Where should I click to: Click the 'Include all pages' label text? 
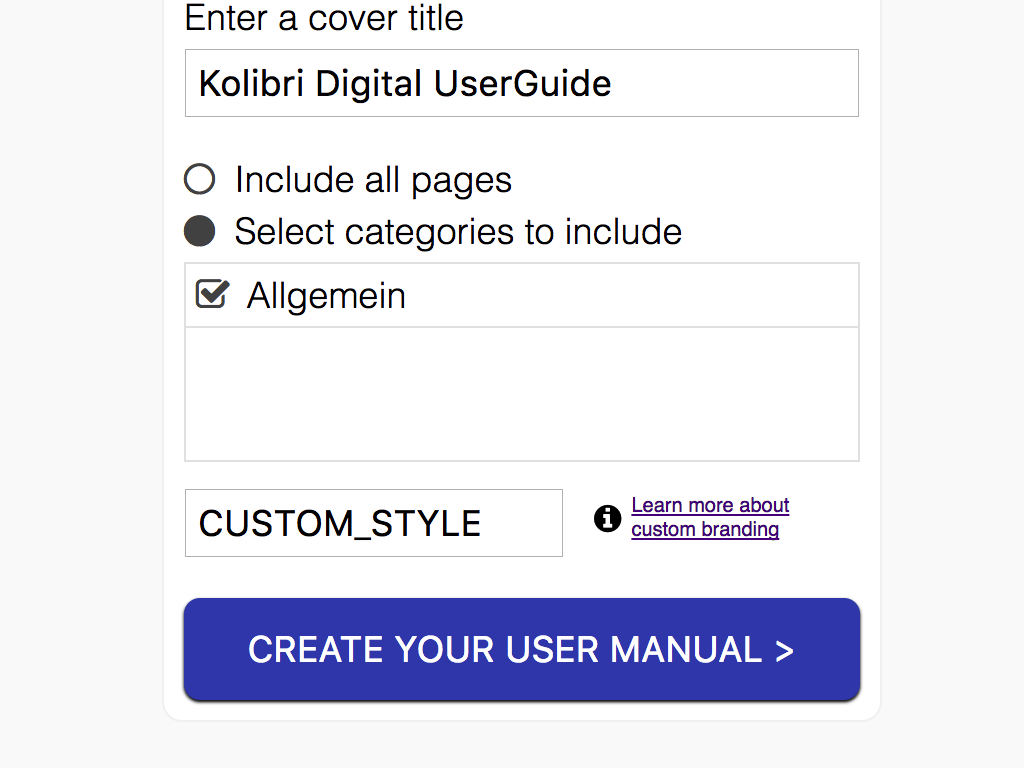point(373,180)
